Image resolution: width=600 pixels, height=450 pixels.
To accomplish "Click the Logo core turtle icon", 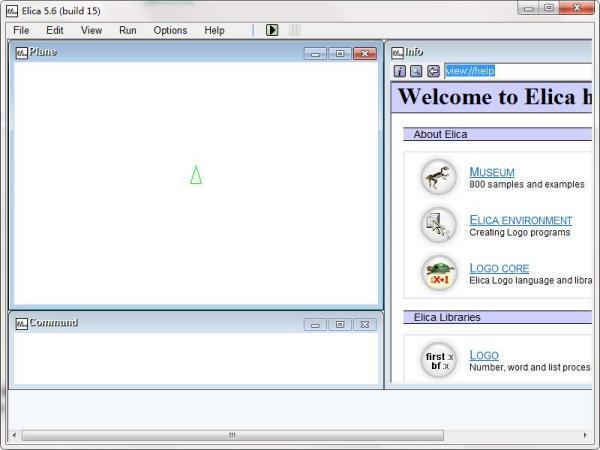I will coord(439,273).
